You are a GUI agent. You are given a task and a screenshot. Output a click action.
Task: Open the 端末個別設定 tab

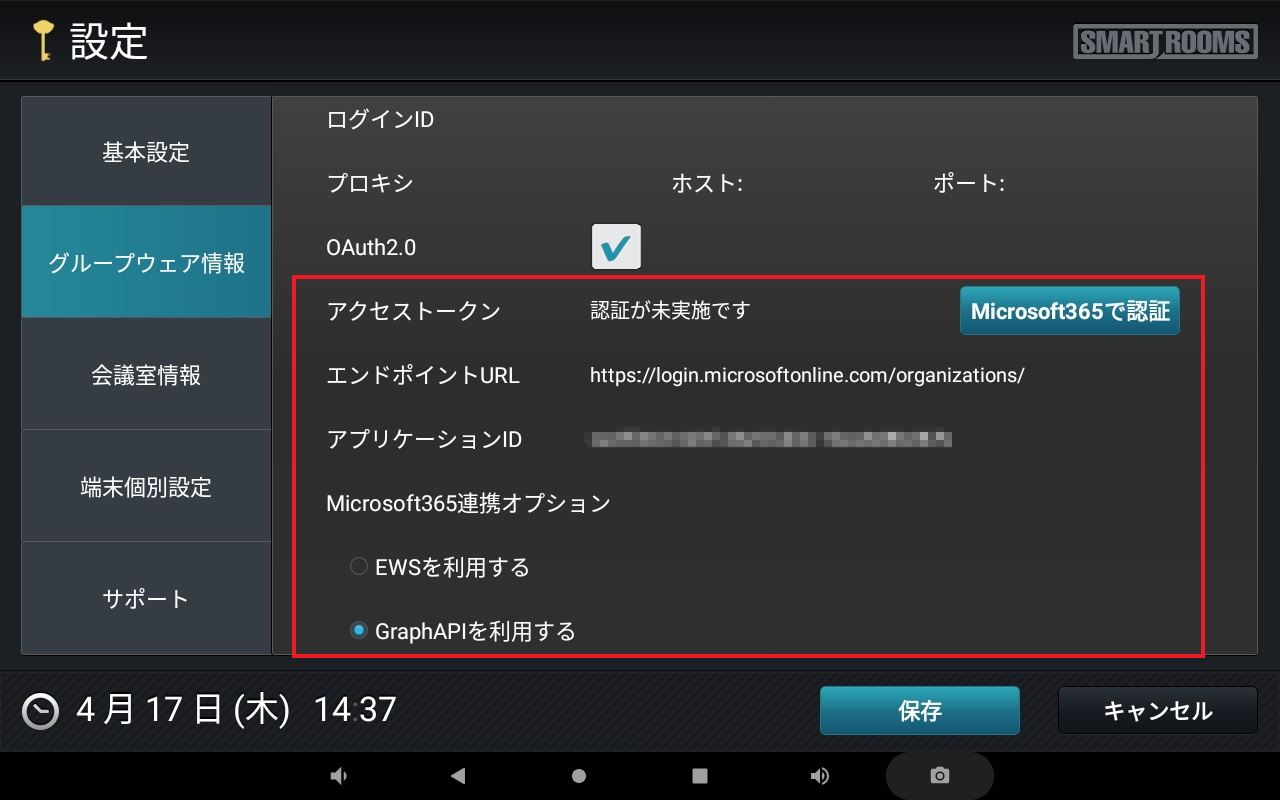coord(146,487)
